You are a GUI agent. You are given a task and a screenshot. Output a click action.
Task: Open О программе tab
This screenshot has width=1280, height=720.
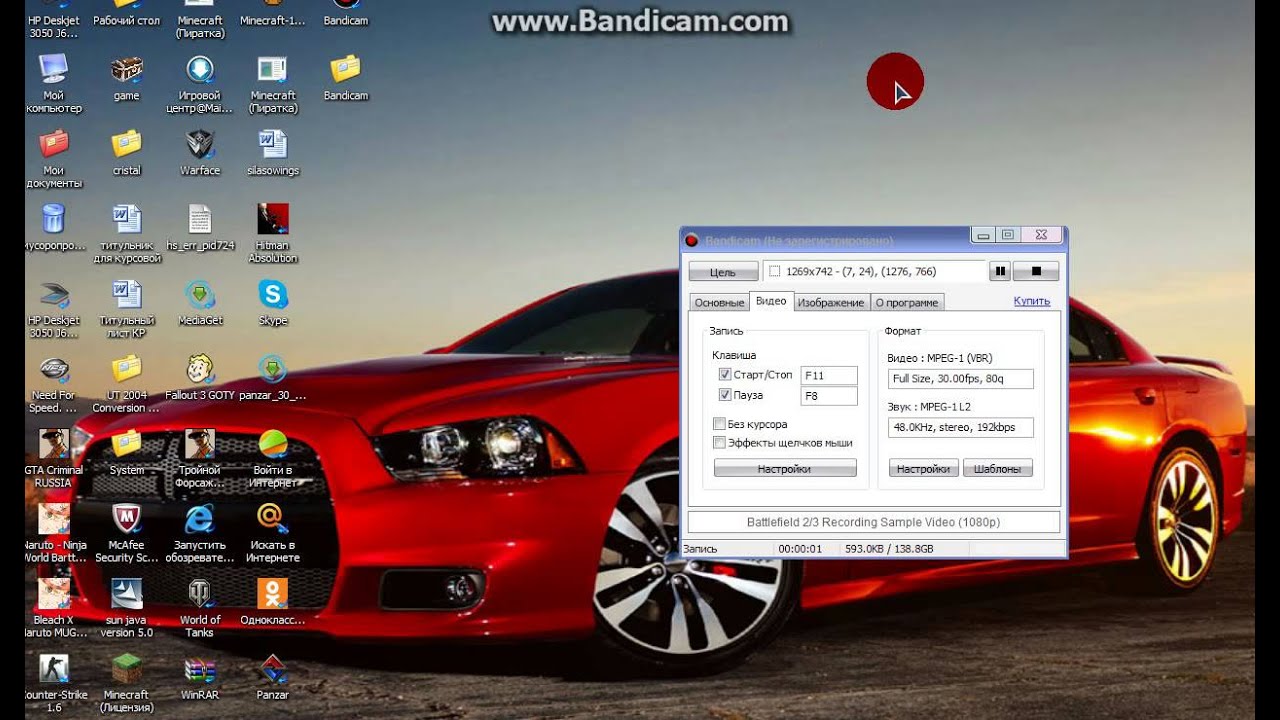point(907,302)
